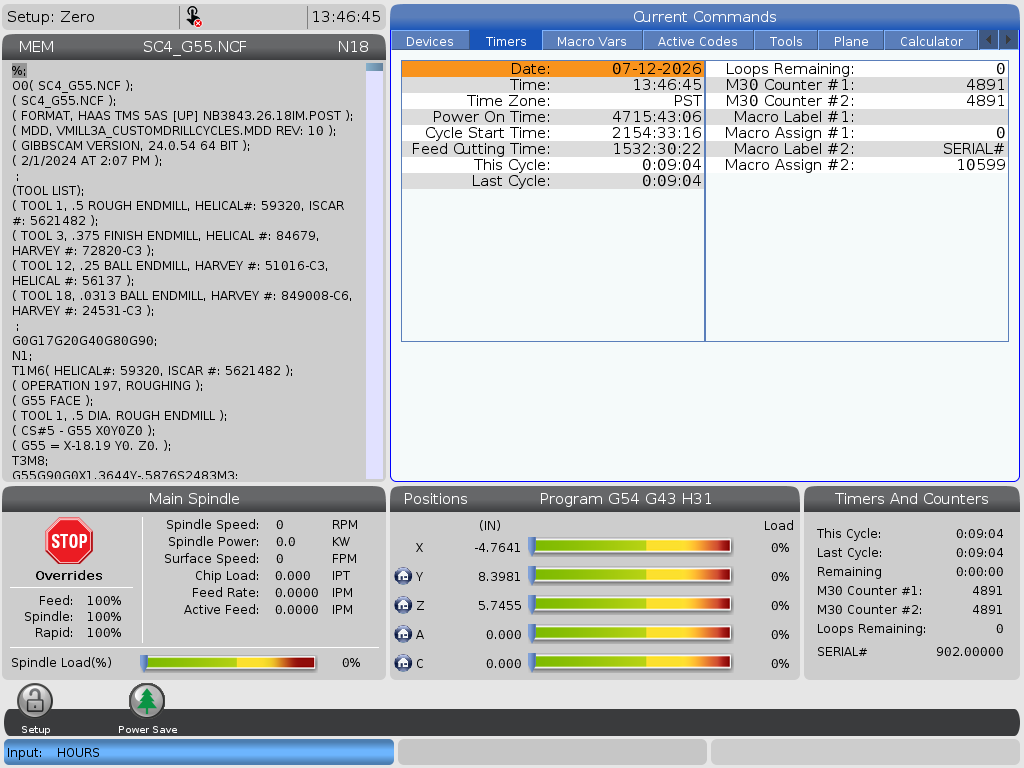Click the program name SC4_G55.NCF header
1024x768 pixels.
point(195,47)
